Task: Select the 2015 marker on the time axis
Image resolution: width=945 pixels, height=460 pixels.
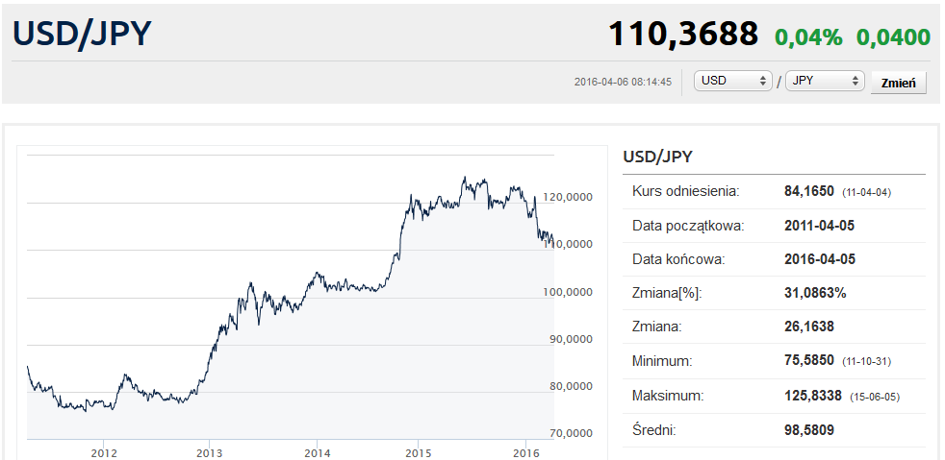Action: pos(419,453)
